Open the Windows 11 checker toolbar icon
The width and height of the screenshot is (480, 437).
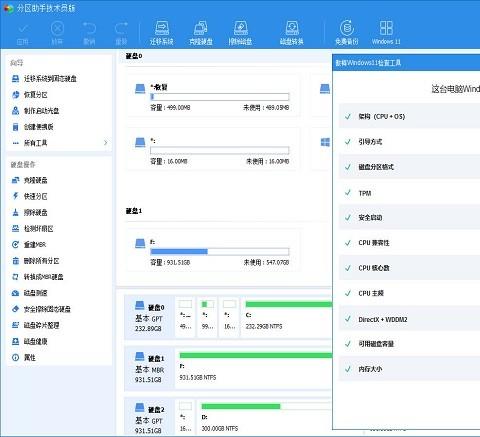click(386, 33)
